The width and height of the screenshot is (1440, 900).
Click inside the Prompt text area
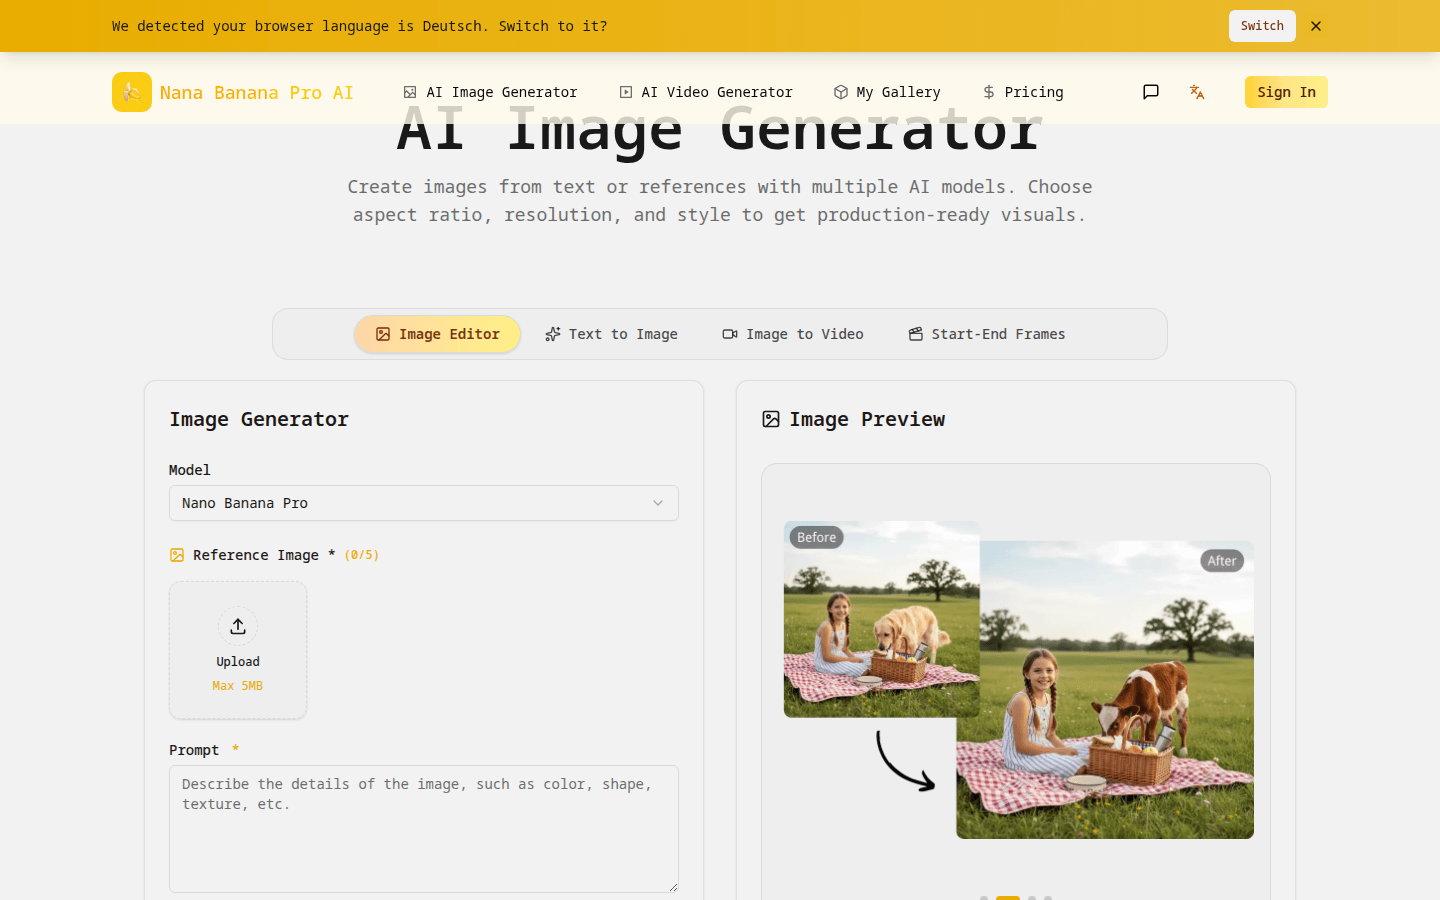[x=423, y=830]
